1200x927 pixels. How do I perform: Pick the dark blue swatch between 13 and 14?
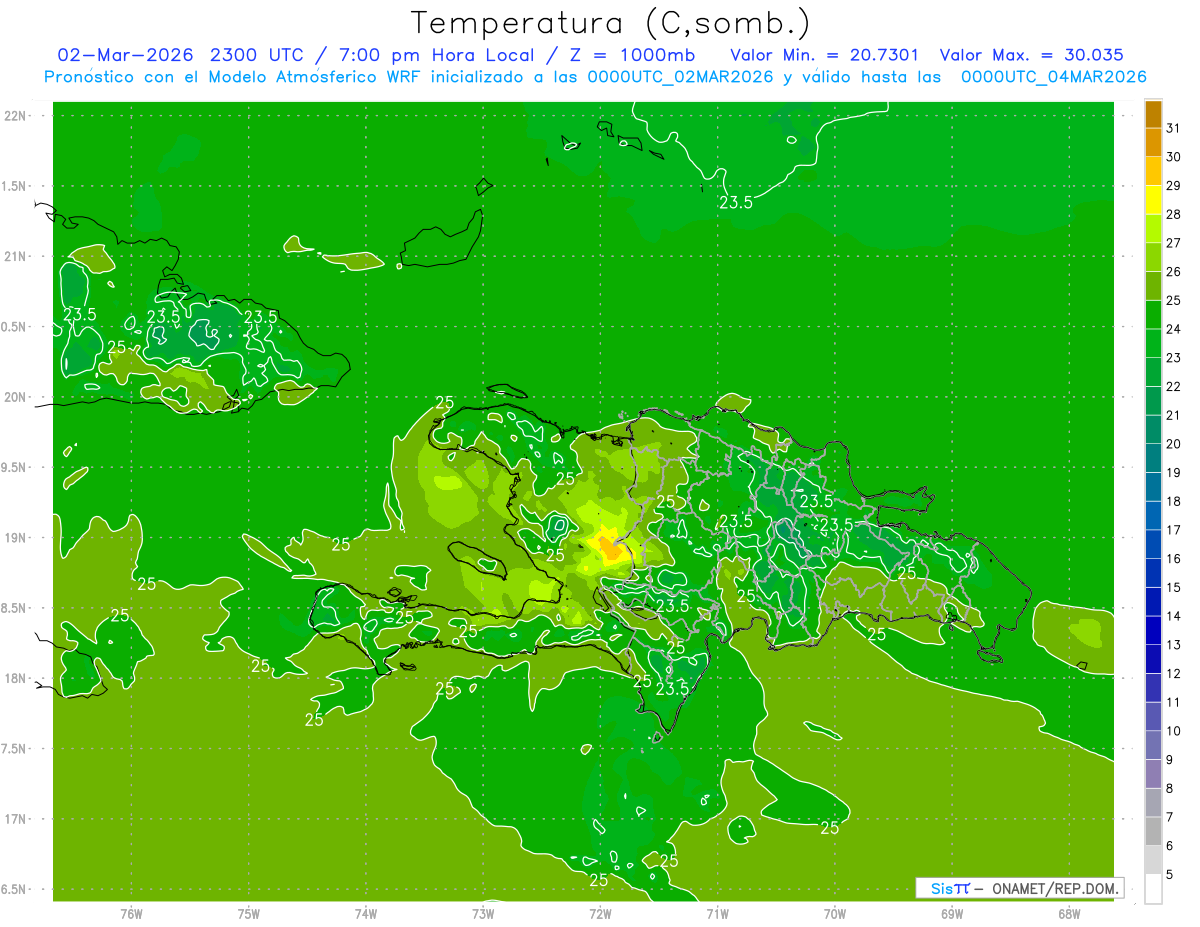(1153, 630)
